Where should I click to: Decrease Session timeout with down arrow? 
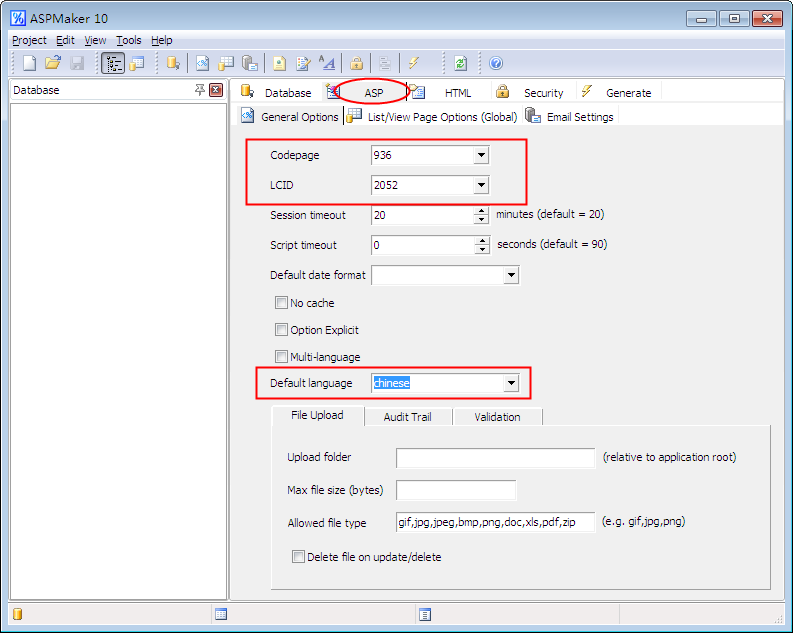tap(481, 219)
